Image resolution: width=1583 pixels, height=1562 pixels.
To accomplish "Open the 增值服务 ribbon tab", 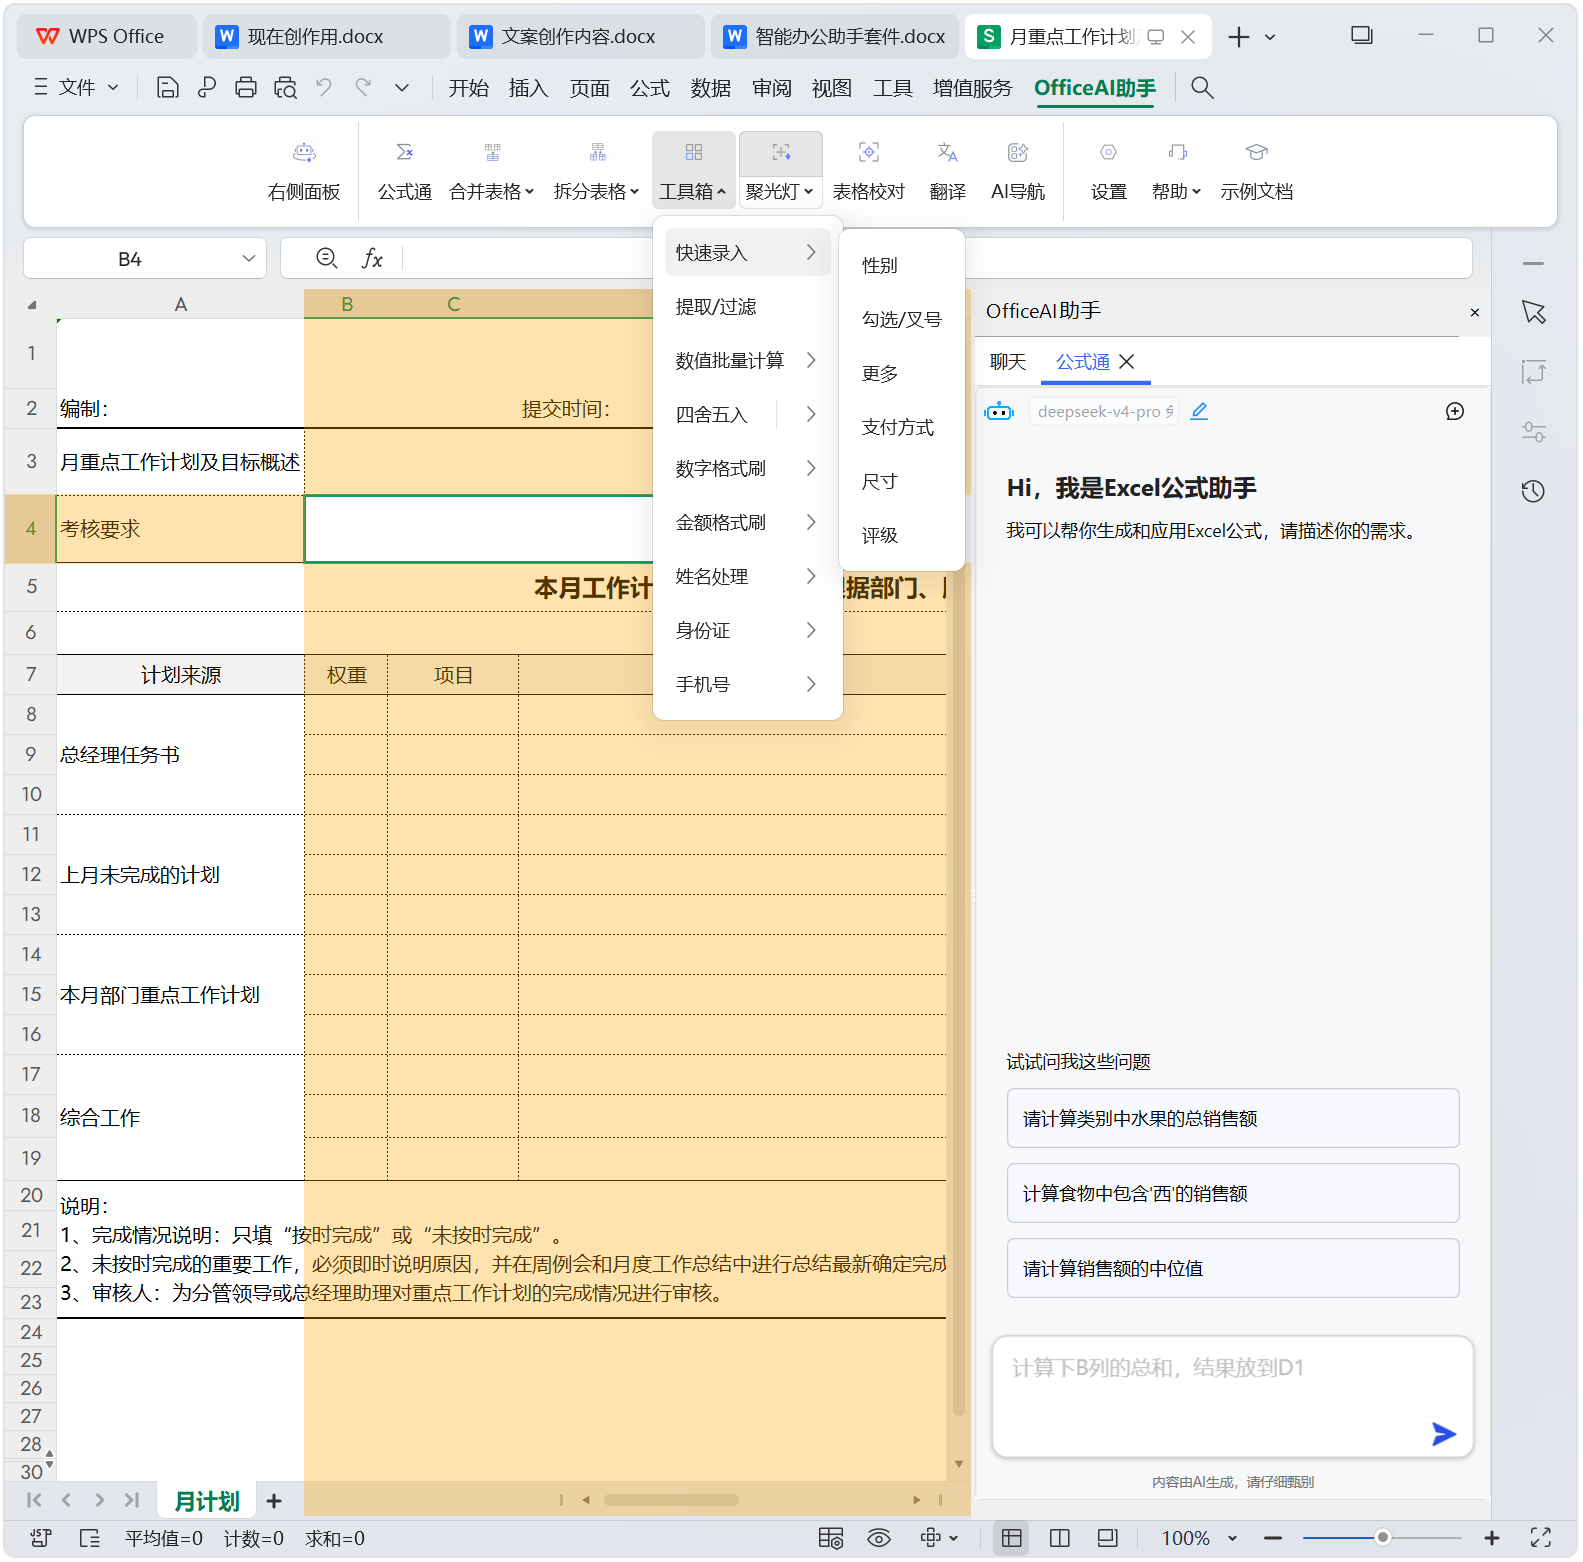I will tap(973, 88).
